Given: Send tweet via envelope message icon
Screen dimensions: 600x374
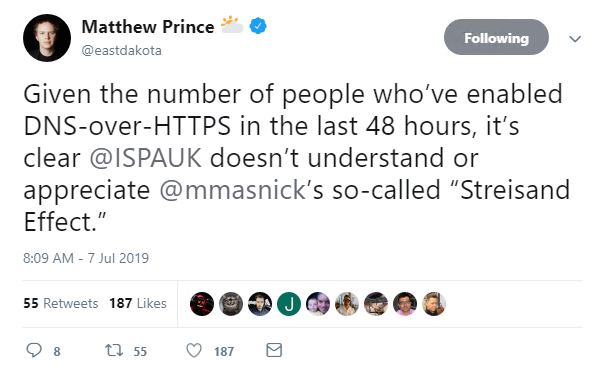Looking at the screenshot, I should coord(274,350).
